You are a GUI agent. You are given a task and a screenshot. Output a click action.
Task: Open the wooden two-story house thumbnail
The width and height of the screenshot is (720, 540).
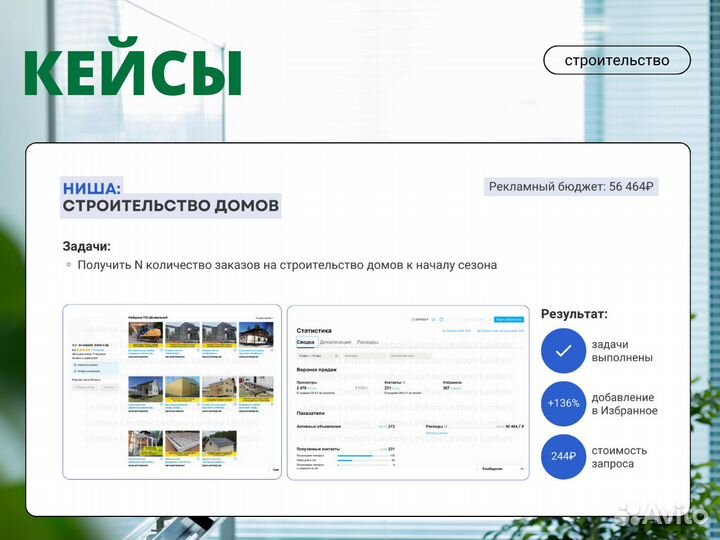pyautogui.click(x=219, y=389)
